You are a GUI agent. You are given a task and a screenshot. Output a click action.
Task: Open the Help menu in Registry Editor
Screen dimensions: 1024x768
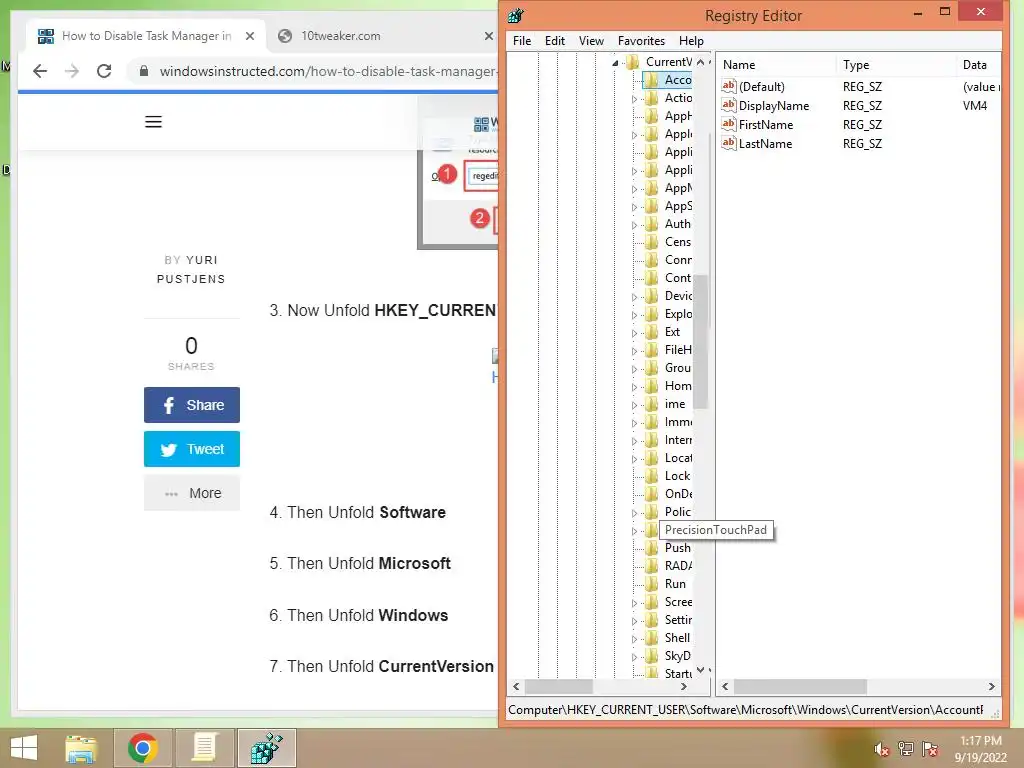tap(691, 40)
